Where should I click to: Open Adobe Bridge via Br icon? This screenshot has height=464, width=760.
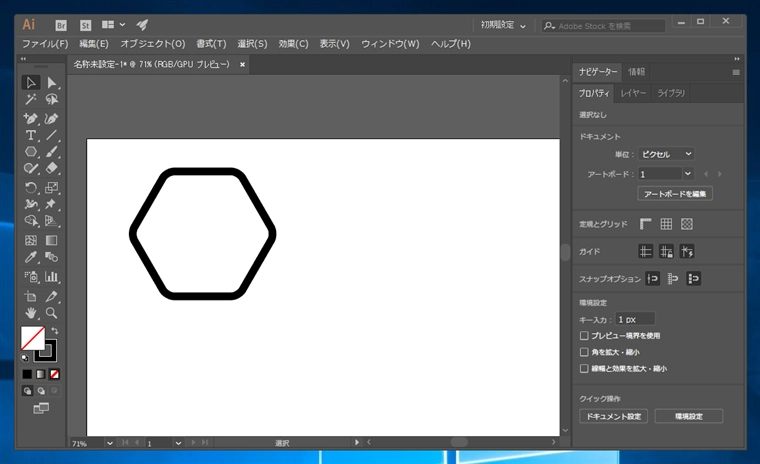click(x=61, y=25)
